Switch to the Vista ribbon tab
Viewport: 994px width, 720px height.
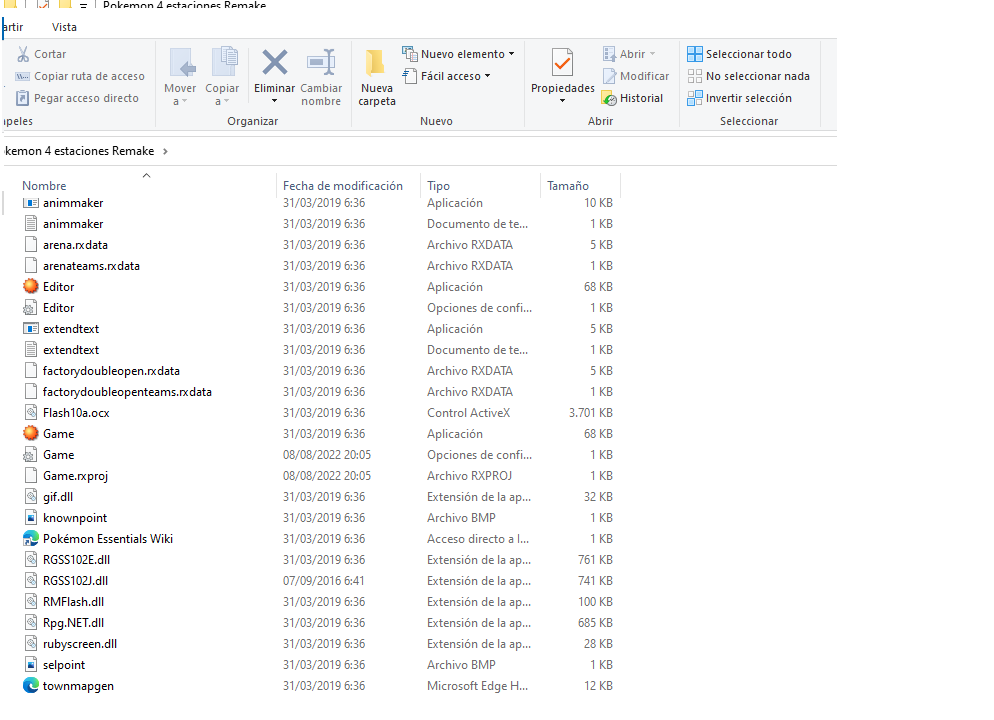(64, 27)
